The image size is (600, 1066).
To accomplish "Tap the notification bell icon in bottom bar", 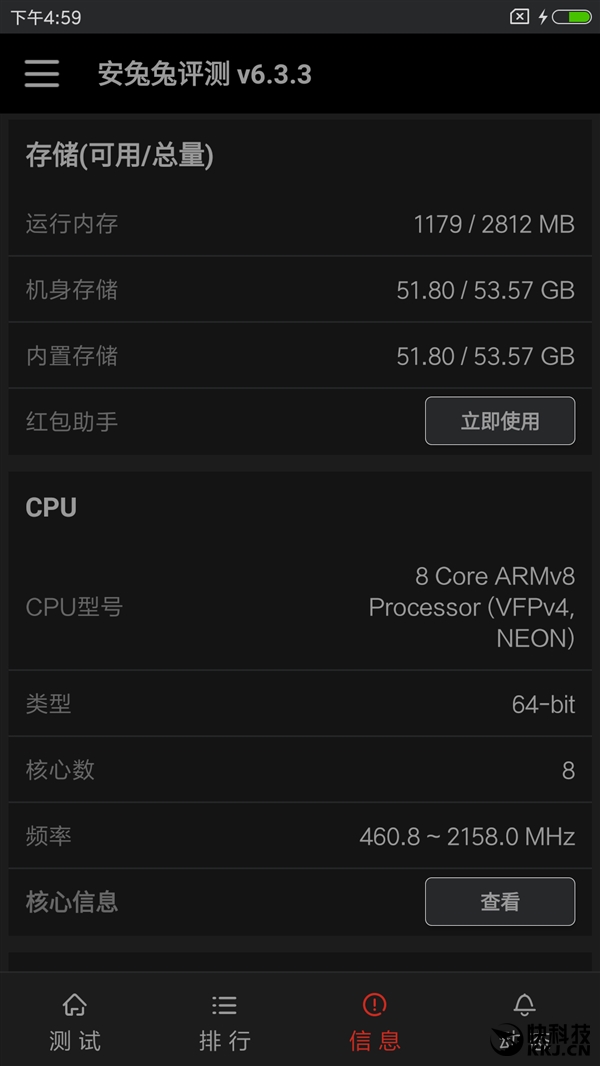I will click(x=524, y=1005).
